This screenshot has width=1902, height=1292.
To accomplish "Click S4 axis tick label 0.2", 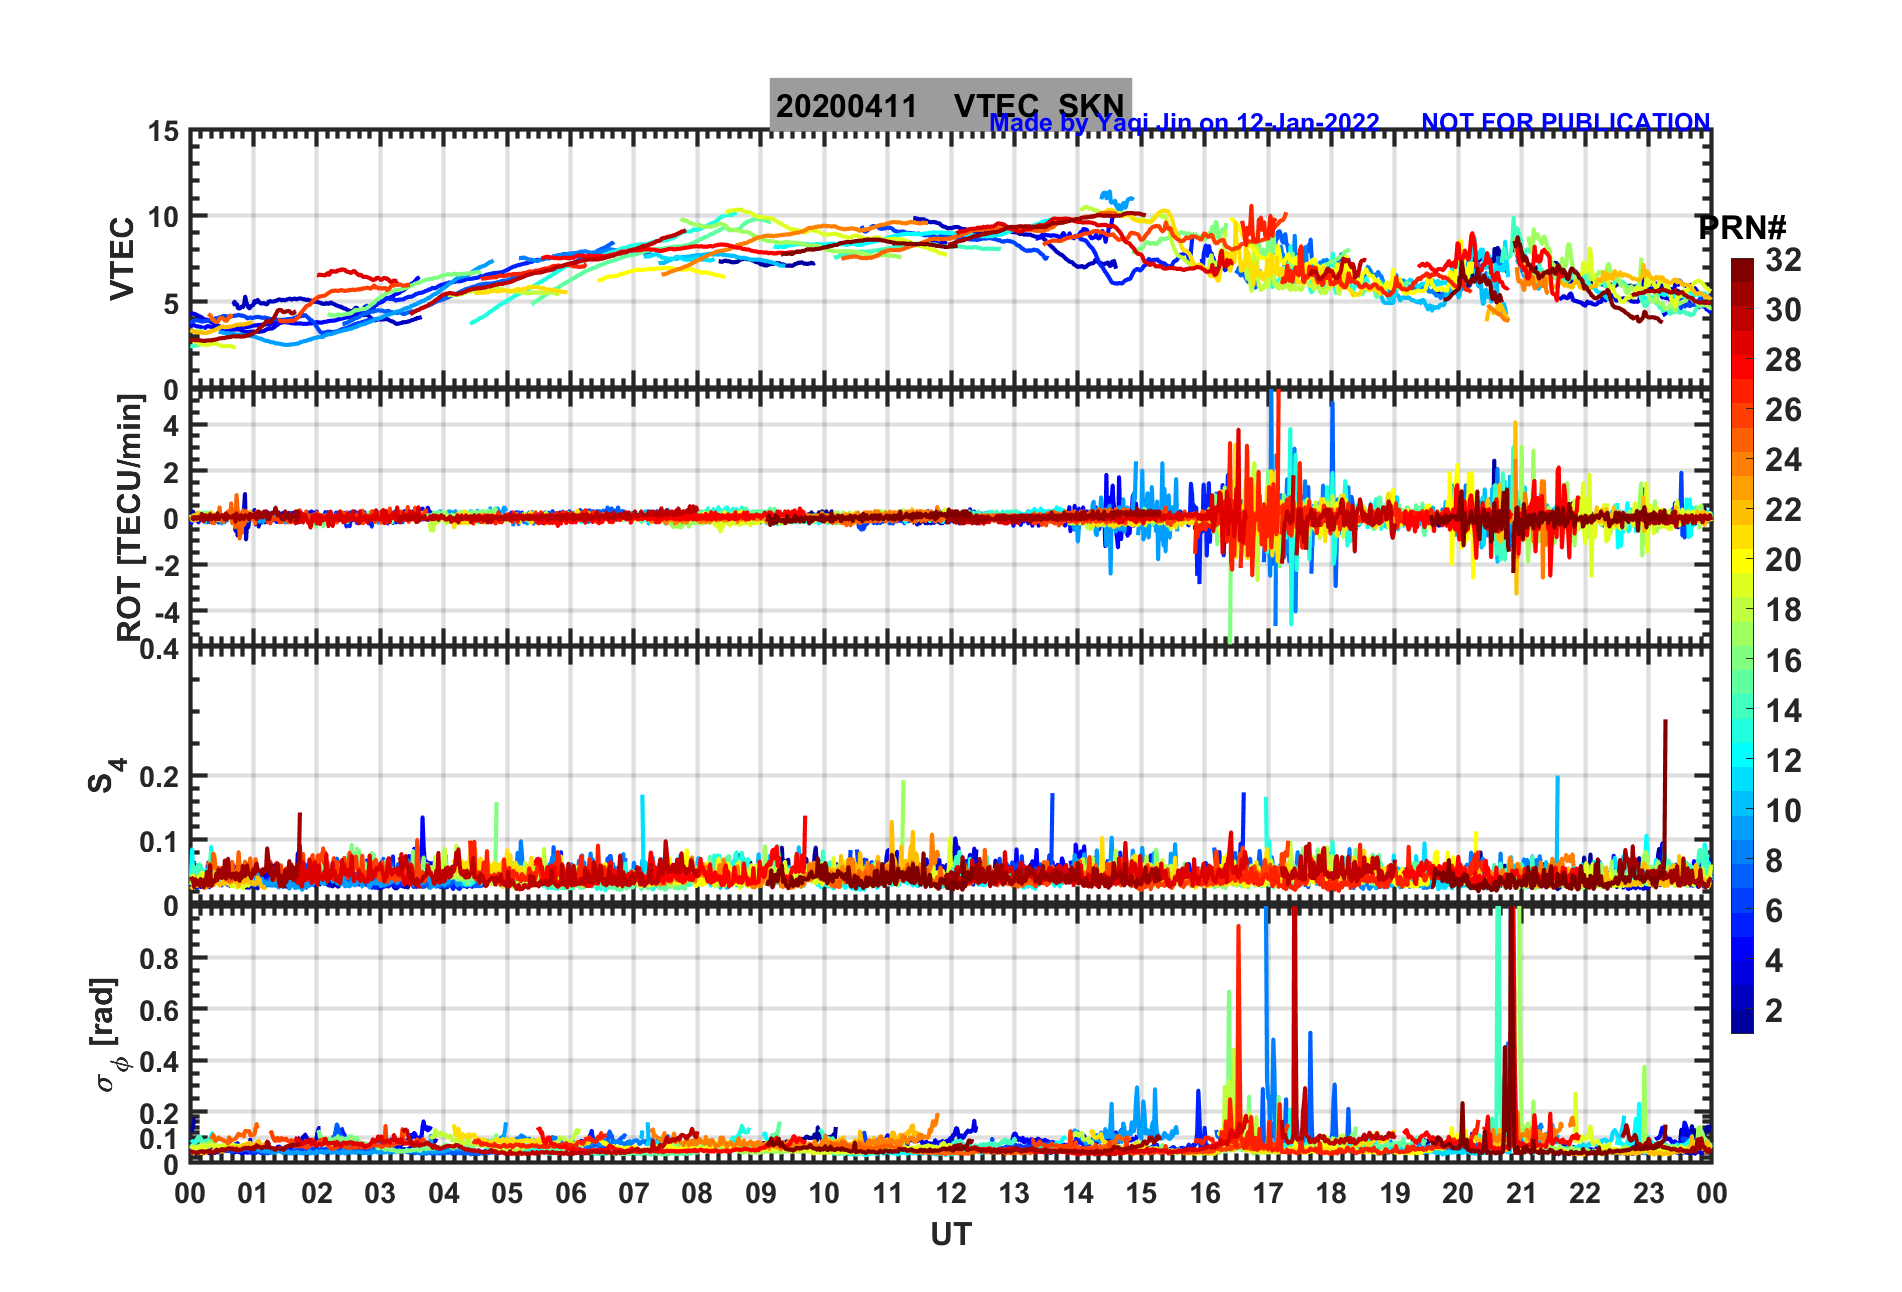I will 160,777.
